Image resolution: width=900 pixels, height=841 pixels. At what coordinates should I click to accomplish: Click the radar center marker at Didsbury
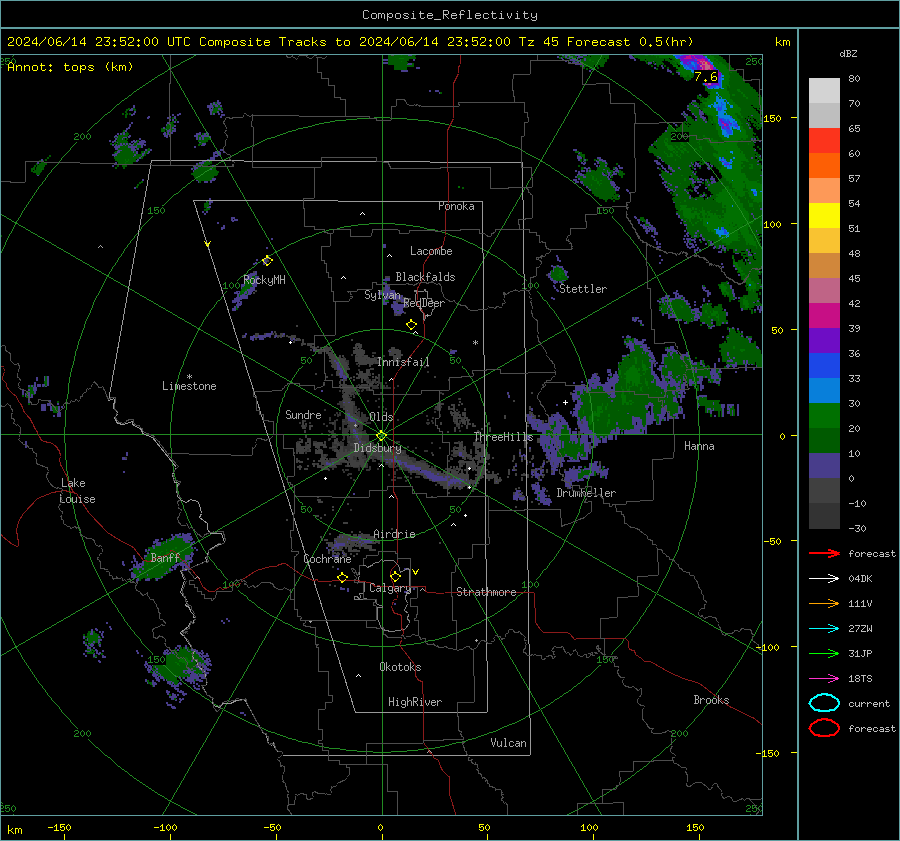coord(381,436)
